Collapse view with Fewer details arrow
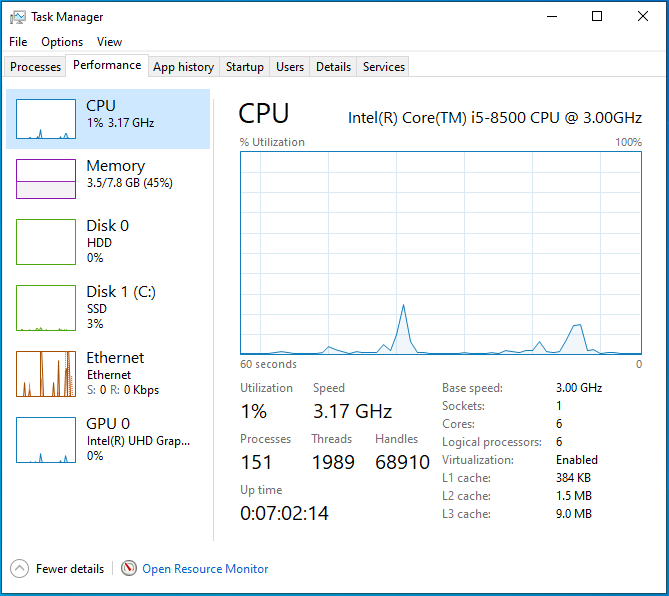This screenshot has width=669, height=596. 20,568
